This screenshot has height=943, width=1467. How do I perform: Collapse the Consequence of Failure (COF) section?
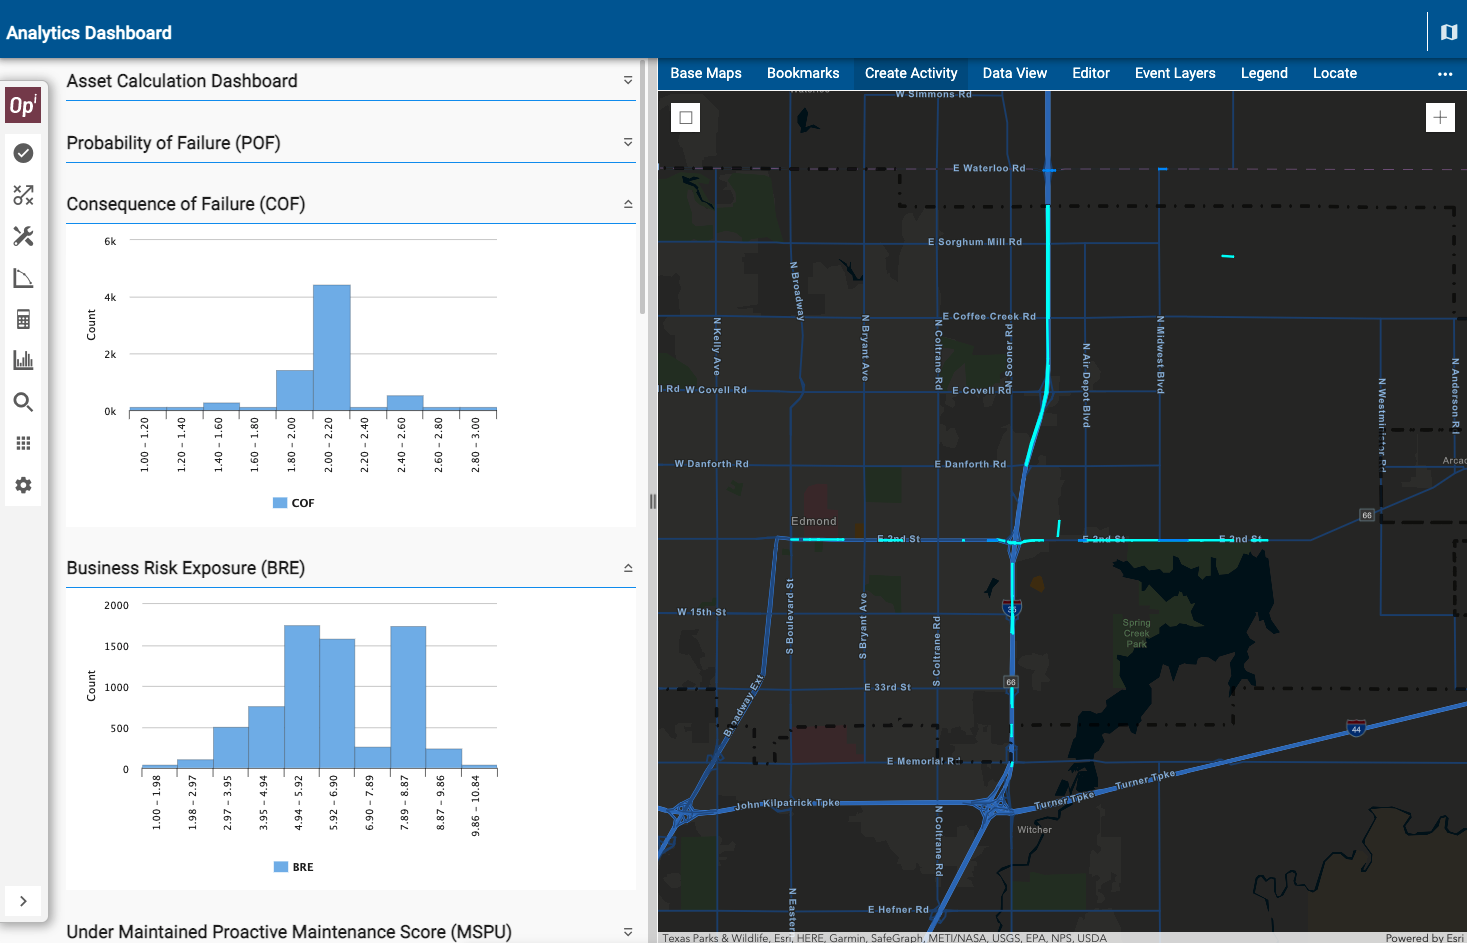628,204
